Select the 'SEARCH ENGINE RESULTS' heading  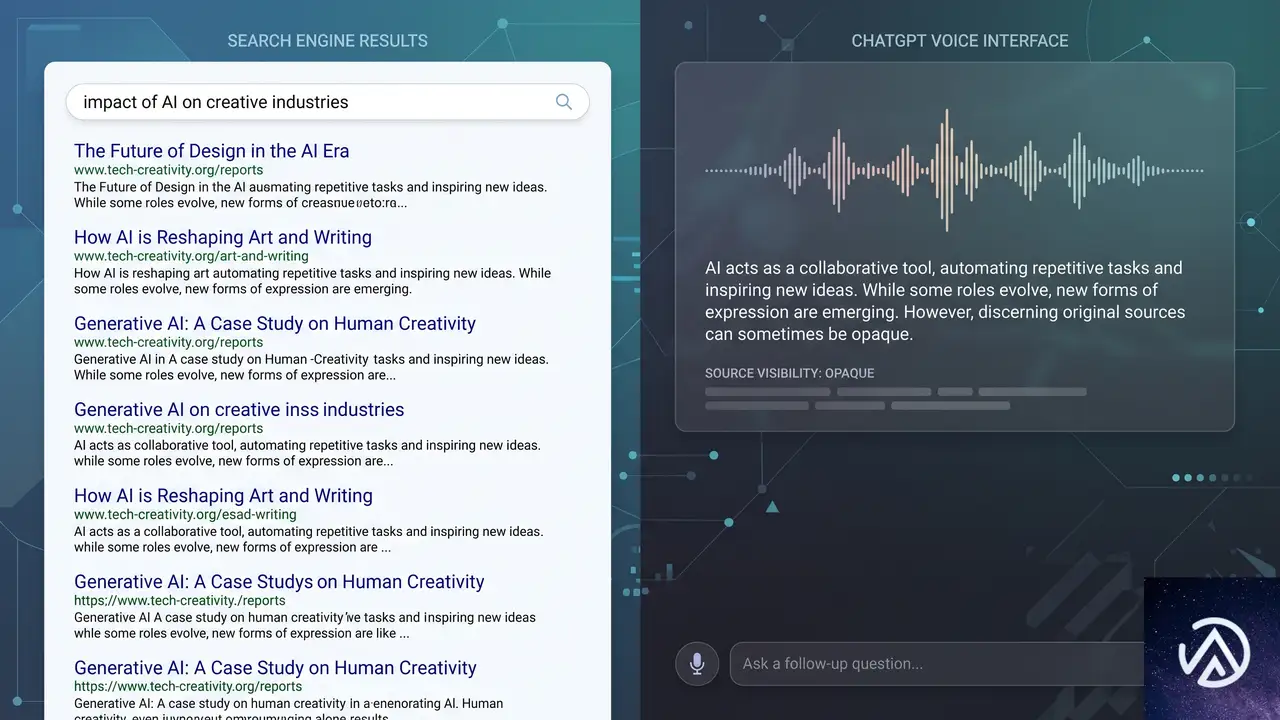(x=327, y=41)
